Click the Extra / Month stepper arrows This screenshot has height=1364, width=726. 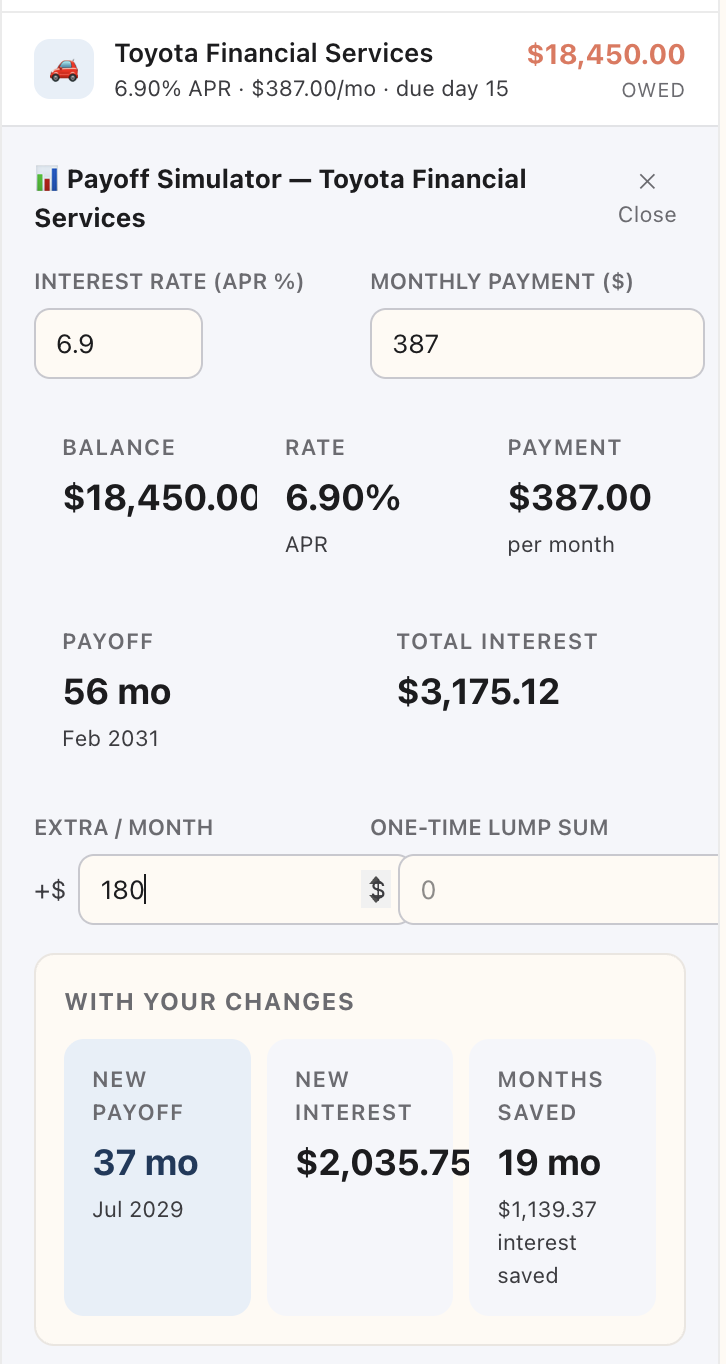pyautogui.click(x=377, y=889)
